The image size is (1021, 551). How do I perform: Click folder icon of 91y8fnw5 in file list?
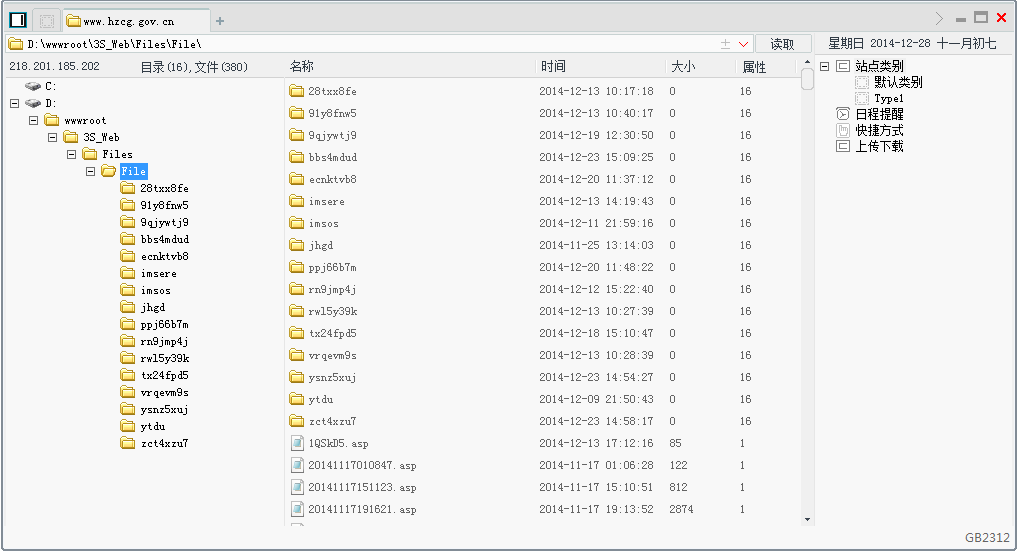tap(297, 113)
